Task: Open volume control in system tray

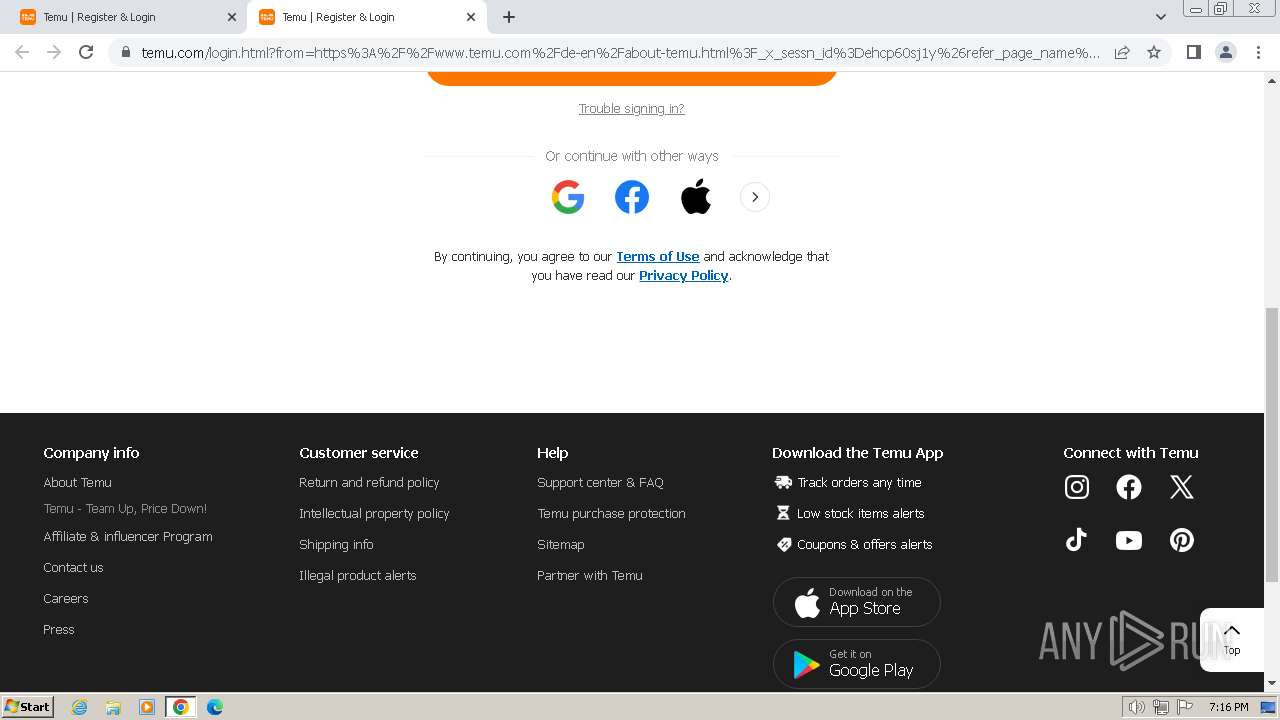Action: click(1136, 707)
